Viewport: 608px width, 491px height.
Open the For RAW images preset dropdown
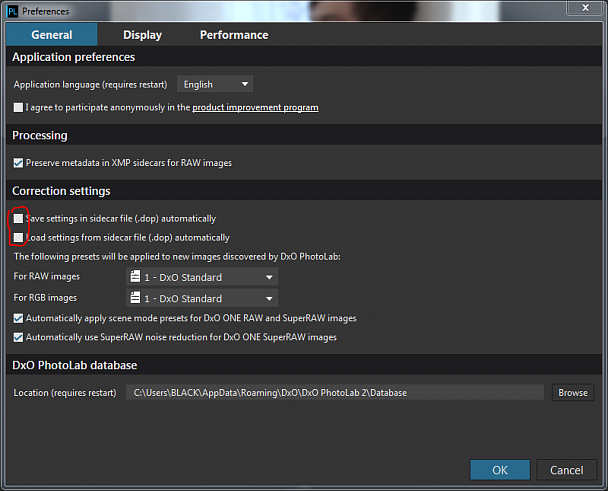click(202, 277)
